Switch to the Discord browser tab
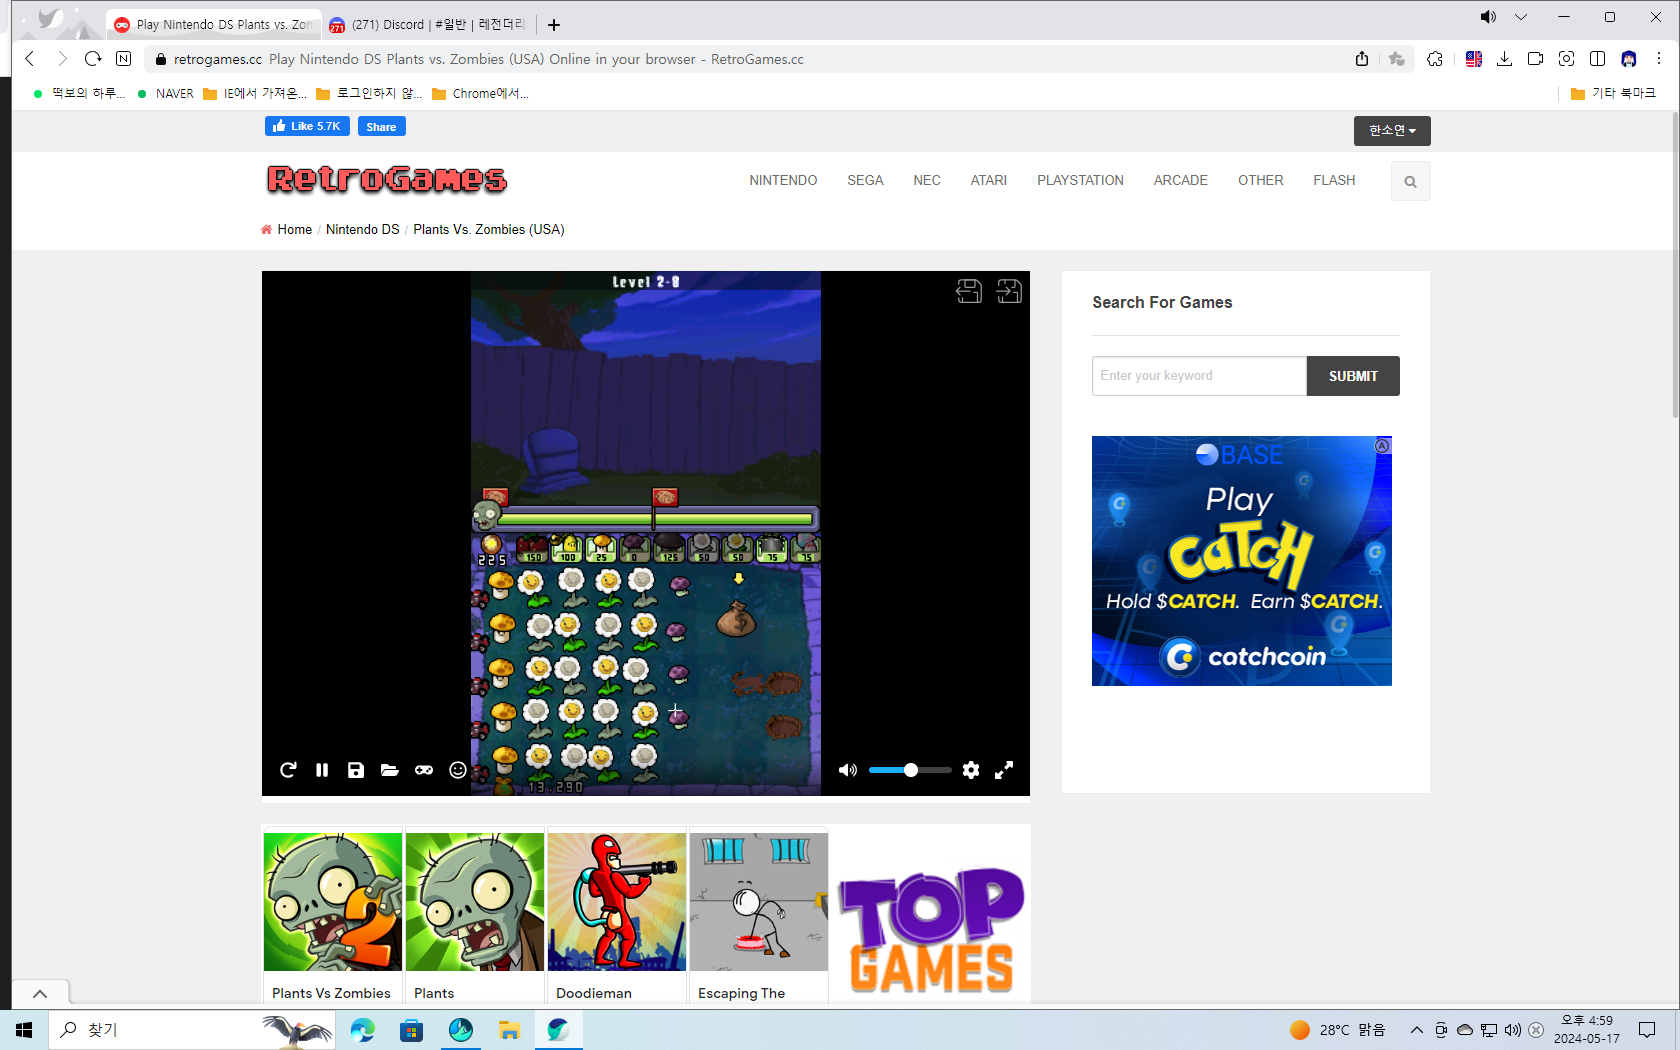Image resolution: width=1680 pixels, height=1050 pixels. click(427, 24)
